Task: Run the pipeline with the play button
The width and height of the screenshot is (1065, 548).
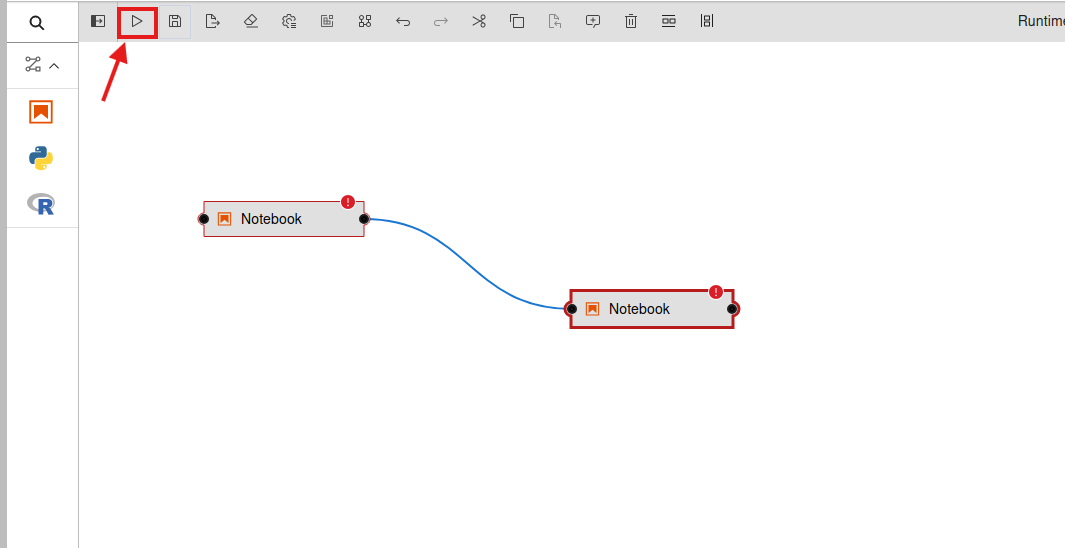Action: [x=137, y=21]
